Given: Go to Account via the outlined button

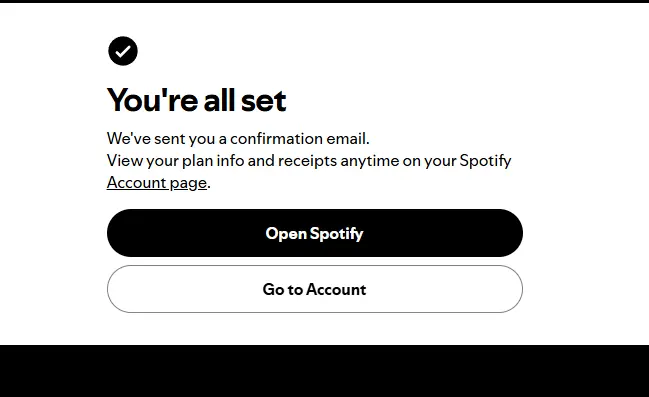Looking at the screenshot, I should (x=315, y=289).
